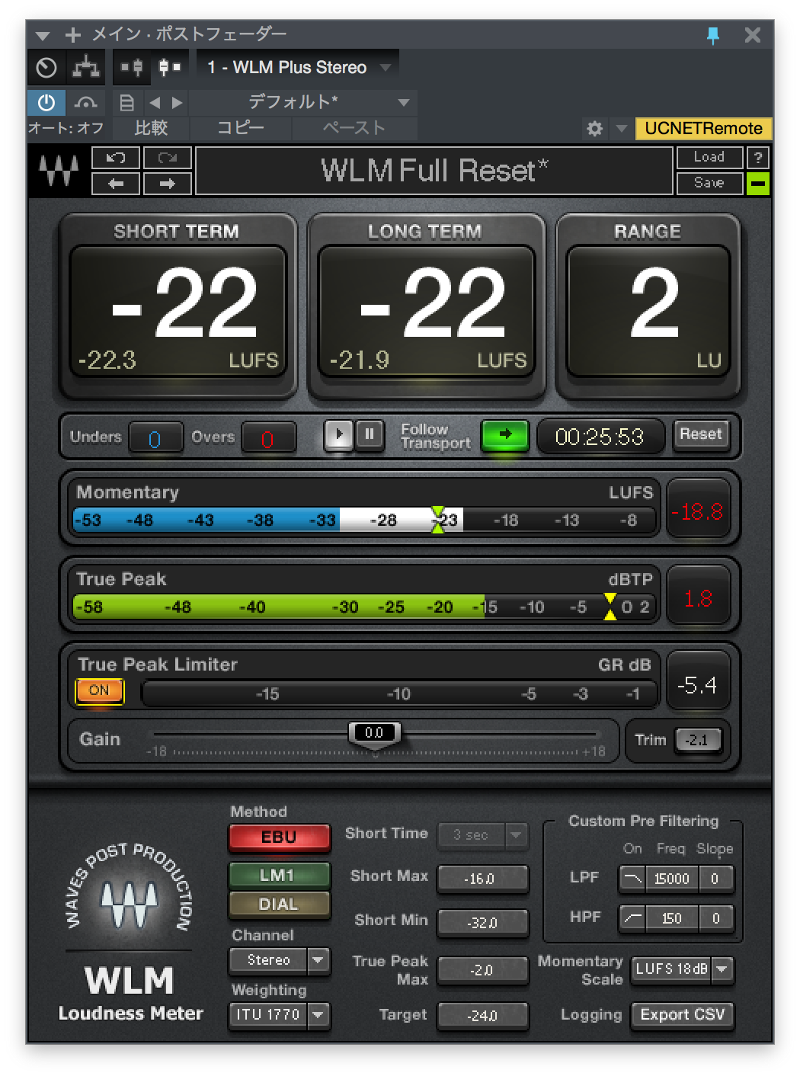Click the Short Min -32.0 field
Screen dimensions: 800x1076
coord(483,922)
